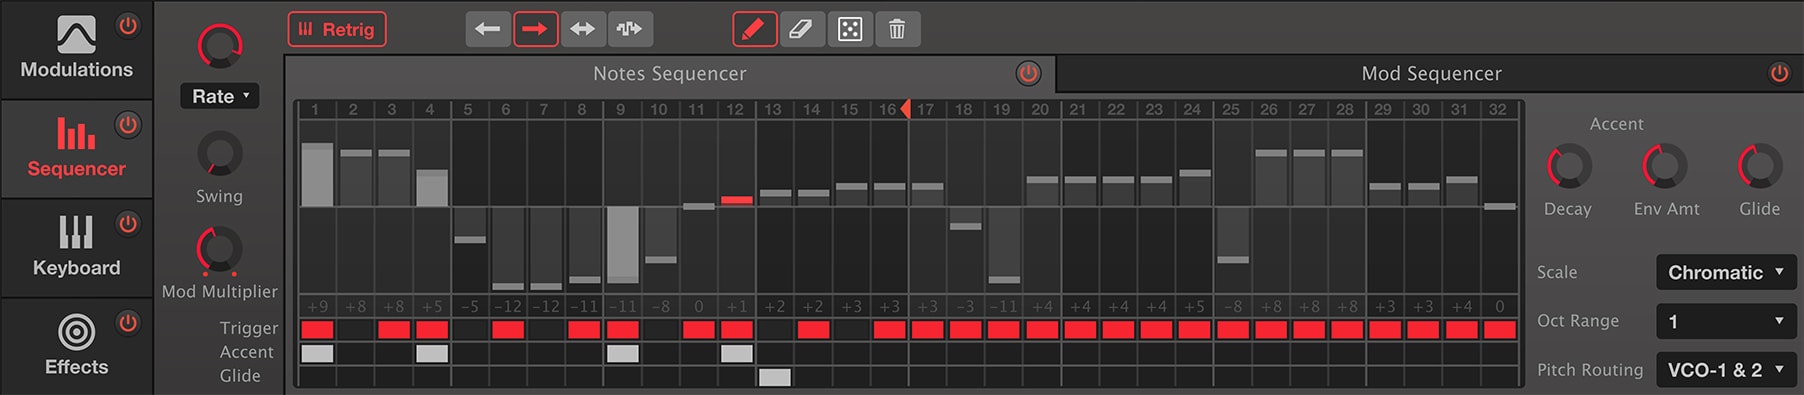This screenshot has height=395, width=1804.
Task: Click the trash clear sequence icon
Action: pos(897,29)
